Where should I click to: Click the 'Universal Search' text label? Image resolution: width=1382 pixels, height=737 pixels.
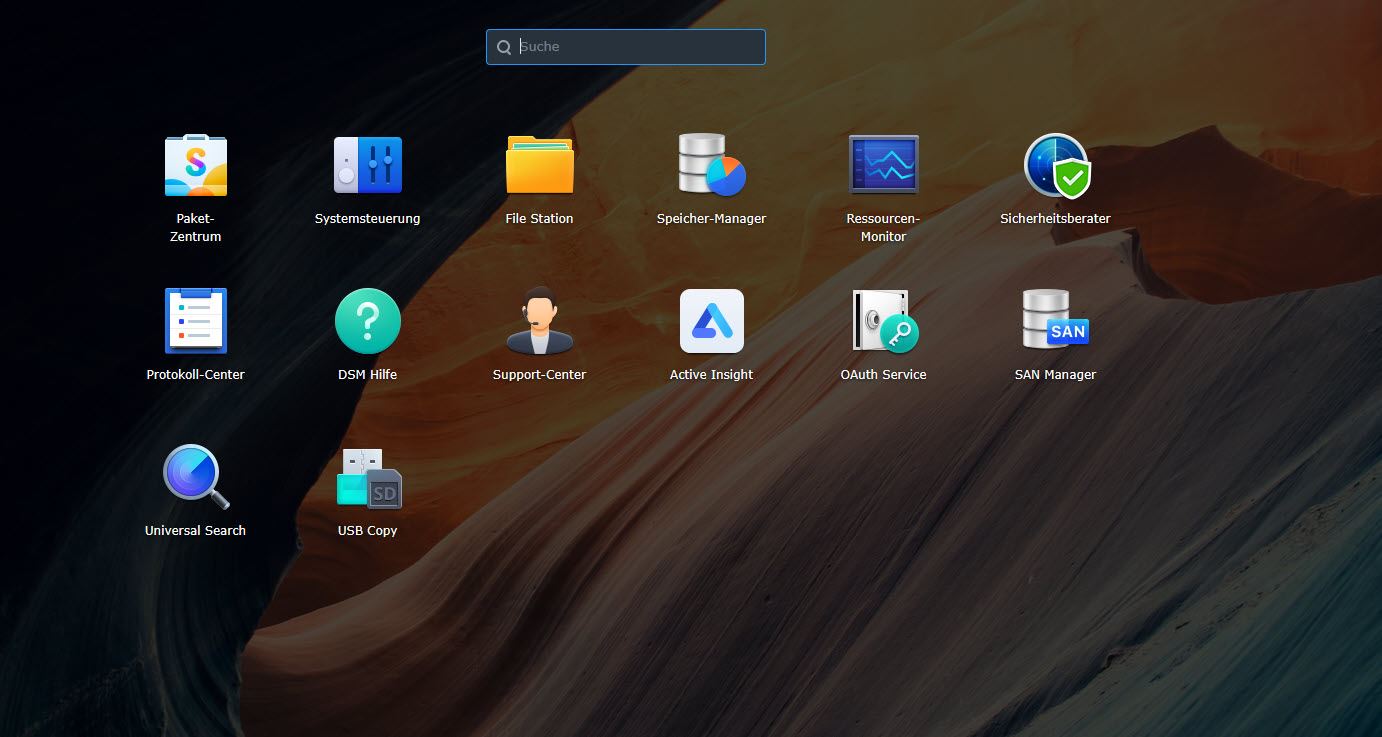pyautogui.click(x=196, y=531)
